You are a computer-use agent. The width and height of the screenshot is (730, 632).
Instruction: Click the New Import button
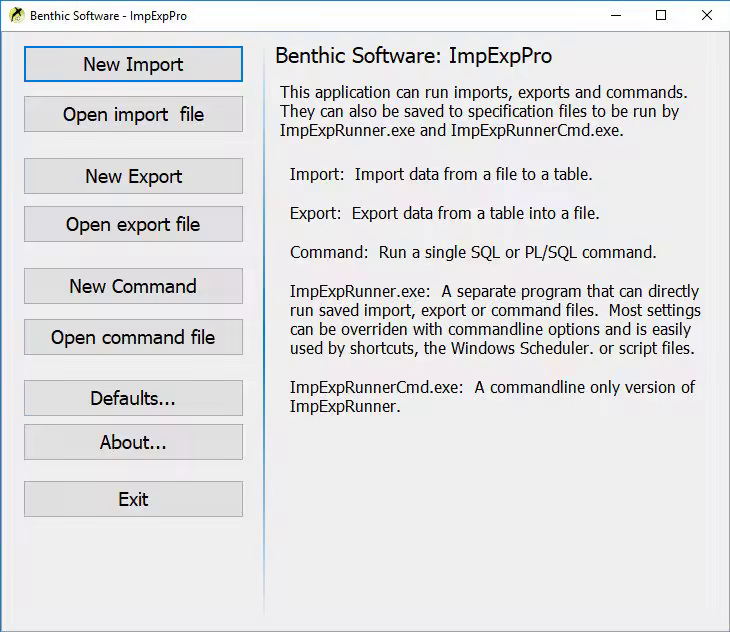[133, 64]
